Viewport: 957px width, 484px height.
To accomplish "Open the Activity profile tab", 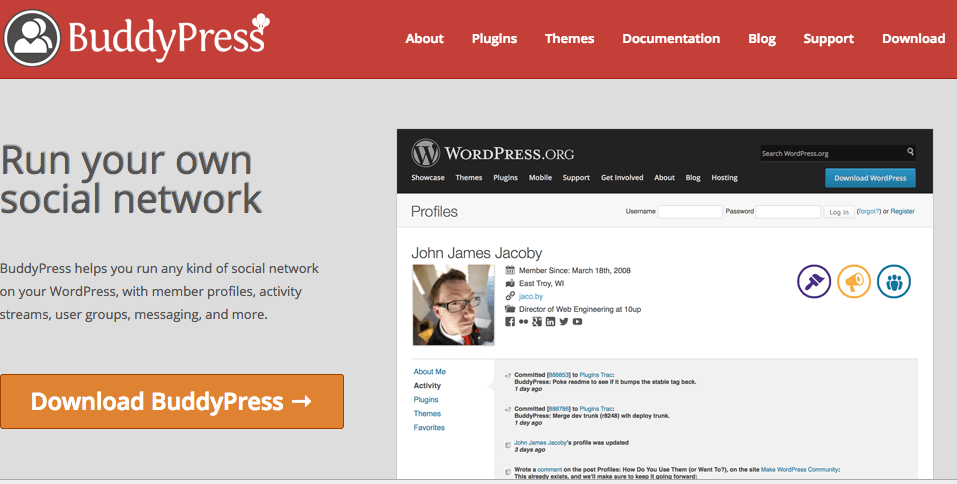I will click(427, 386).
